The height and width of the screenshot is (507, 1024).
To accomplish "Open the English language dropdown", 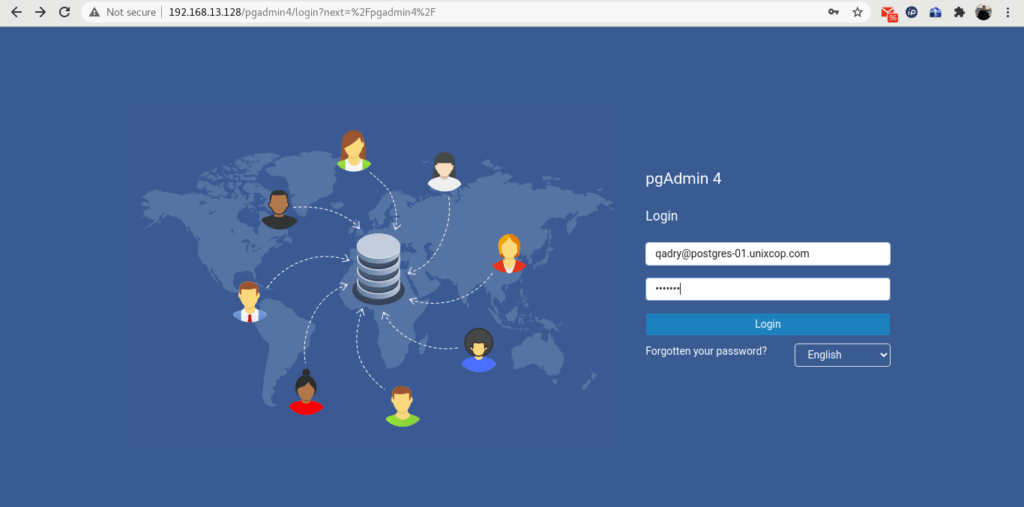I will pyautogui.click(x=842, y=355).
